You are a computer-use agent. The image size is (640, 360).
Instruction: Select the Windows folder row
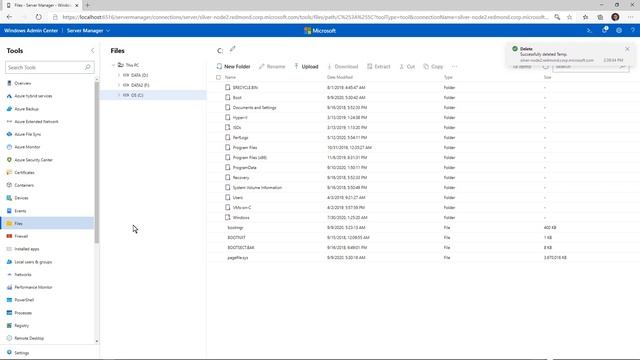[x=424, y=218]
